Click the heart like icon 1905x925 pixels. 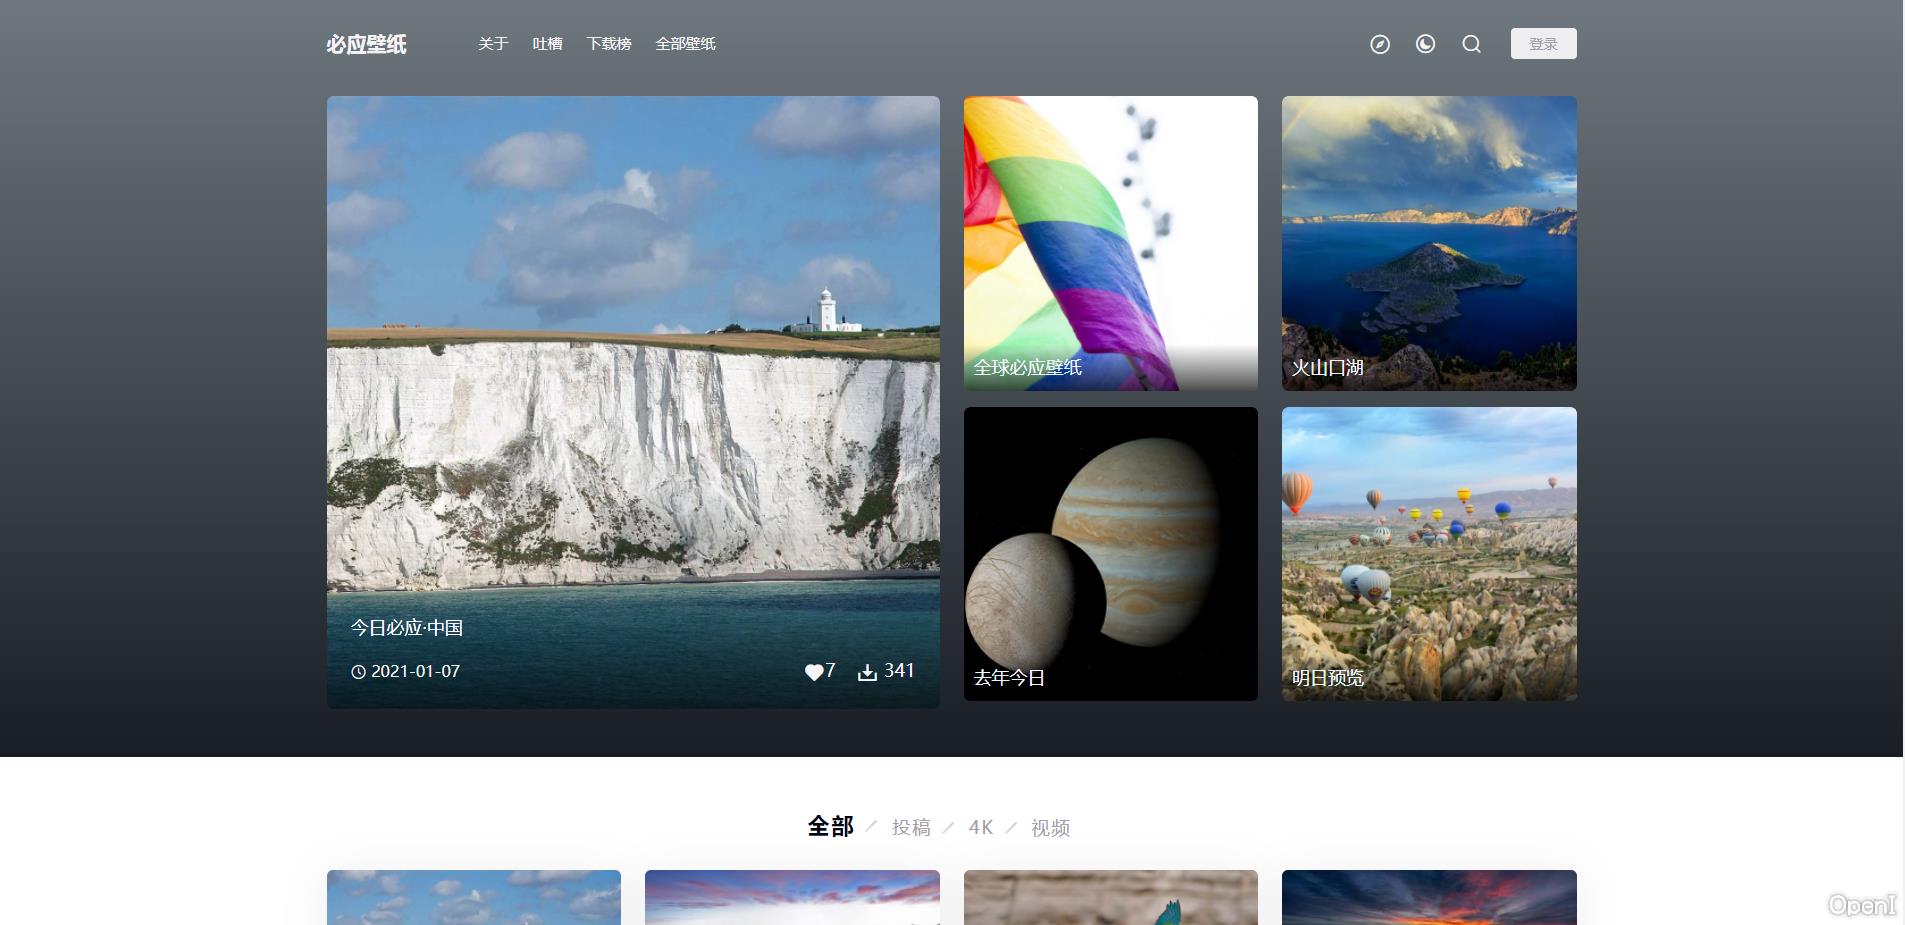coord(813,672)
